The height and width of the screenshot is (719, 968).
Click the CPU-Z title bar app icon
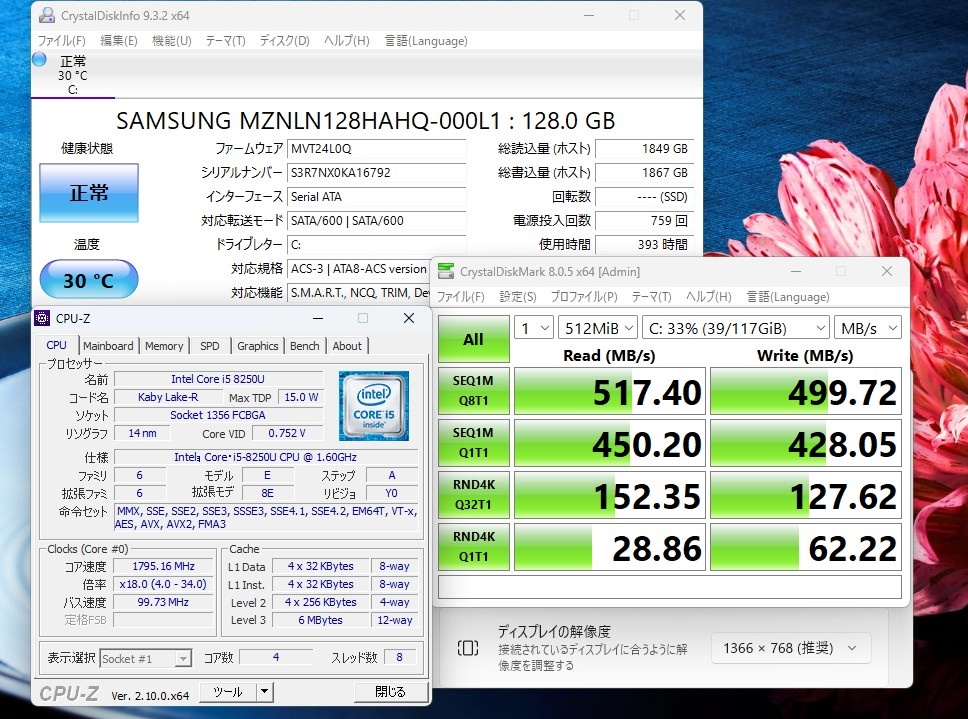[42, 318]
